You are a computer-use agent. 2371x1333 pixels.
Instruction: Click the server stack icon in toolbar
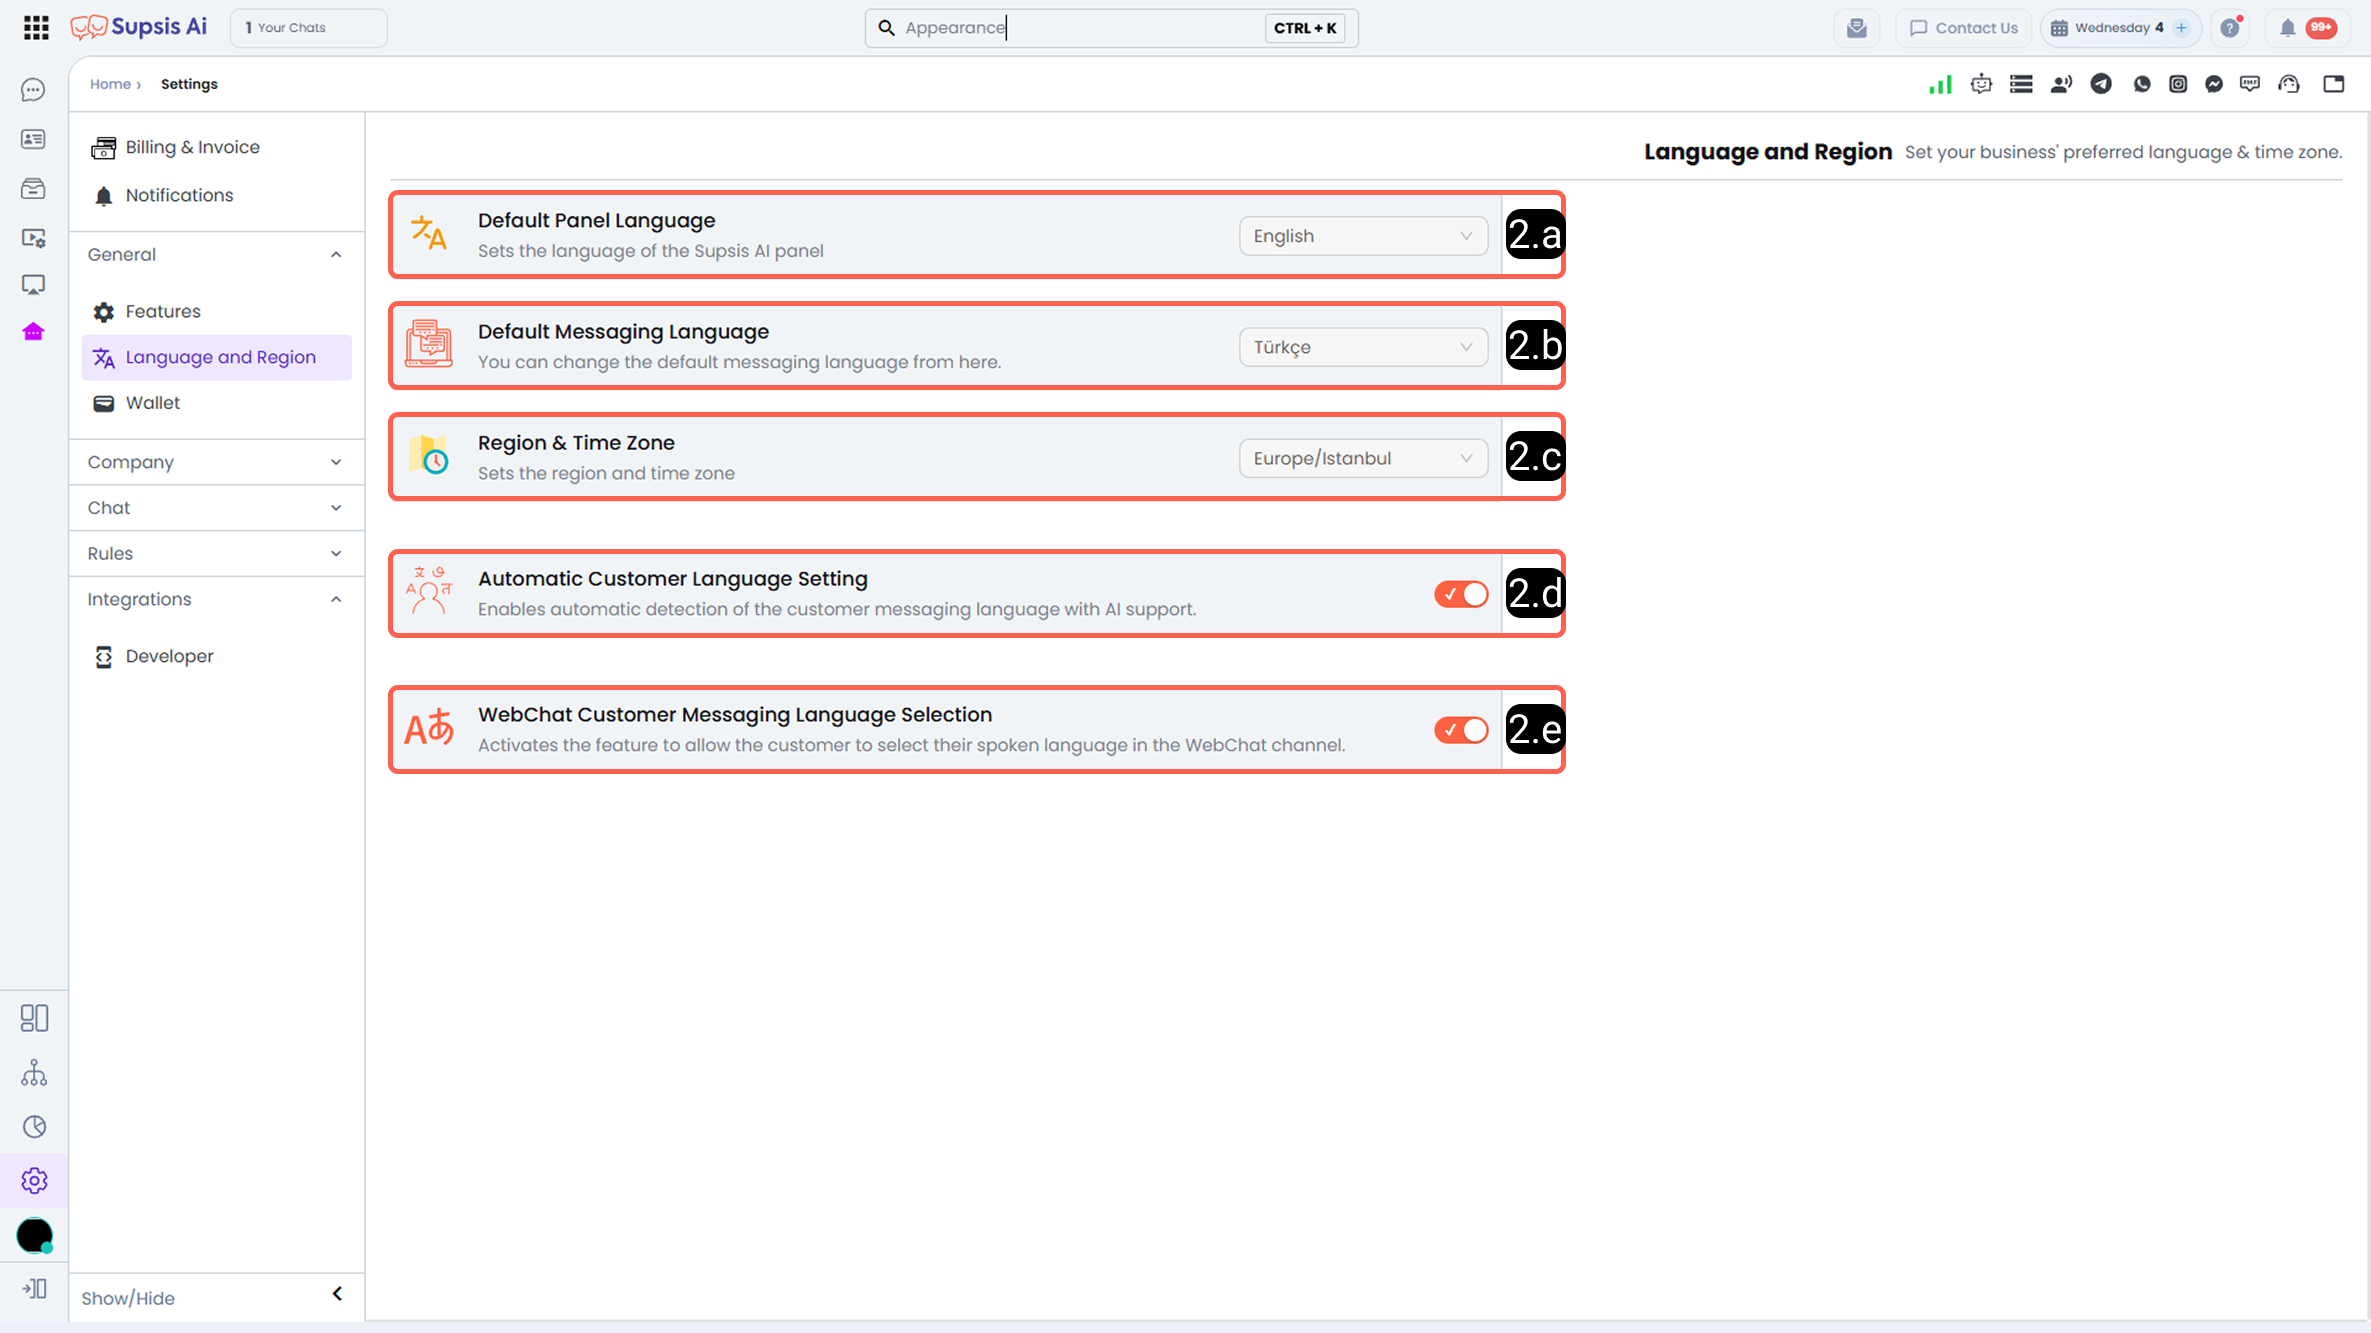2021,84
